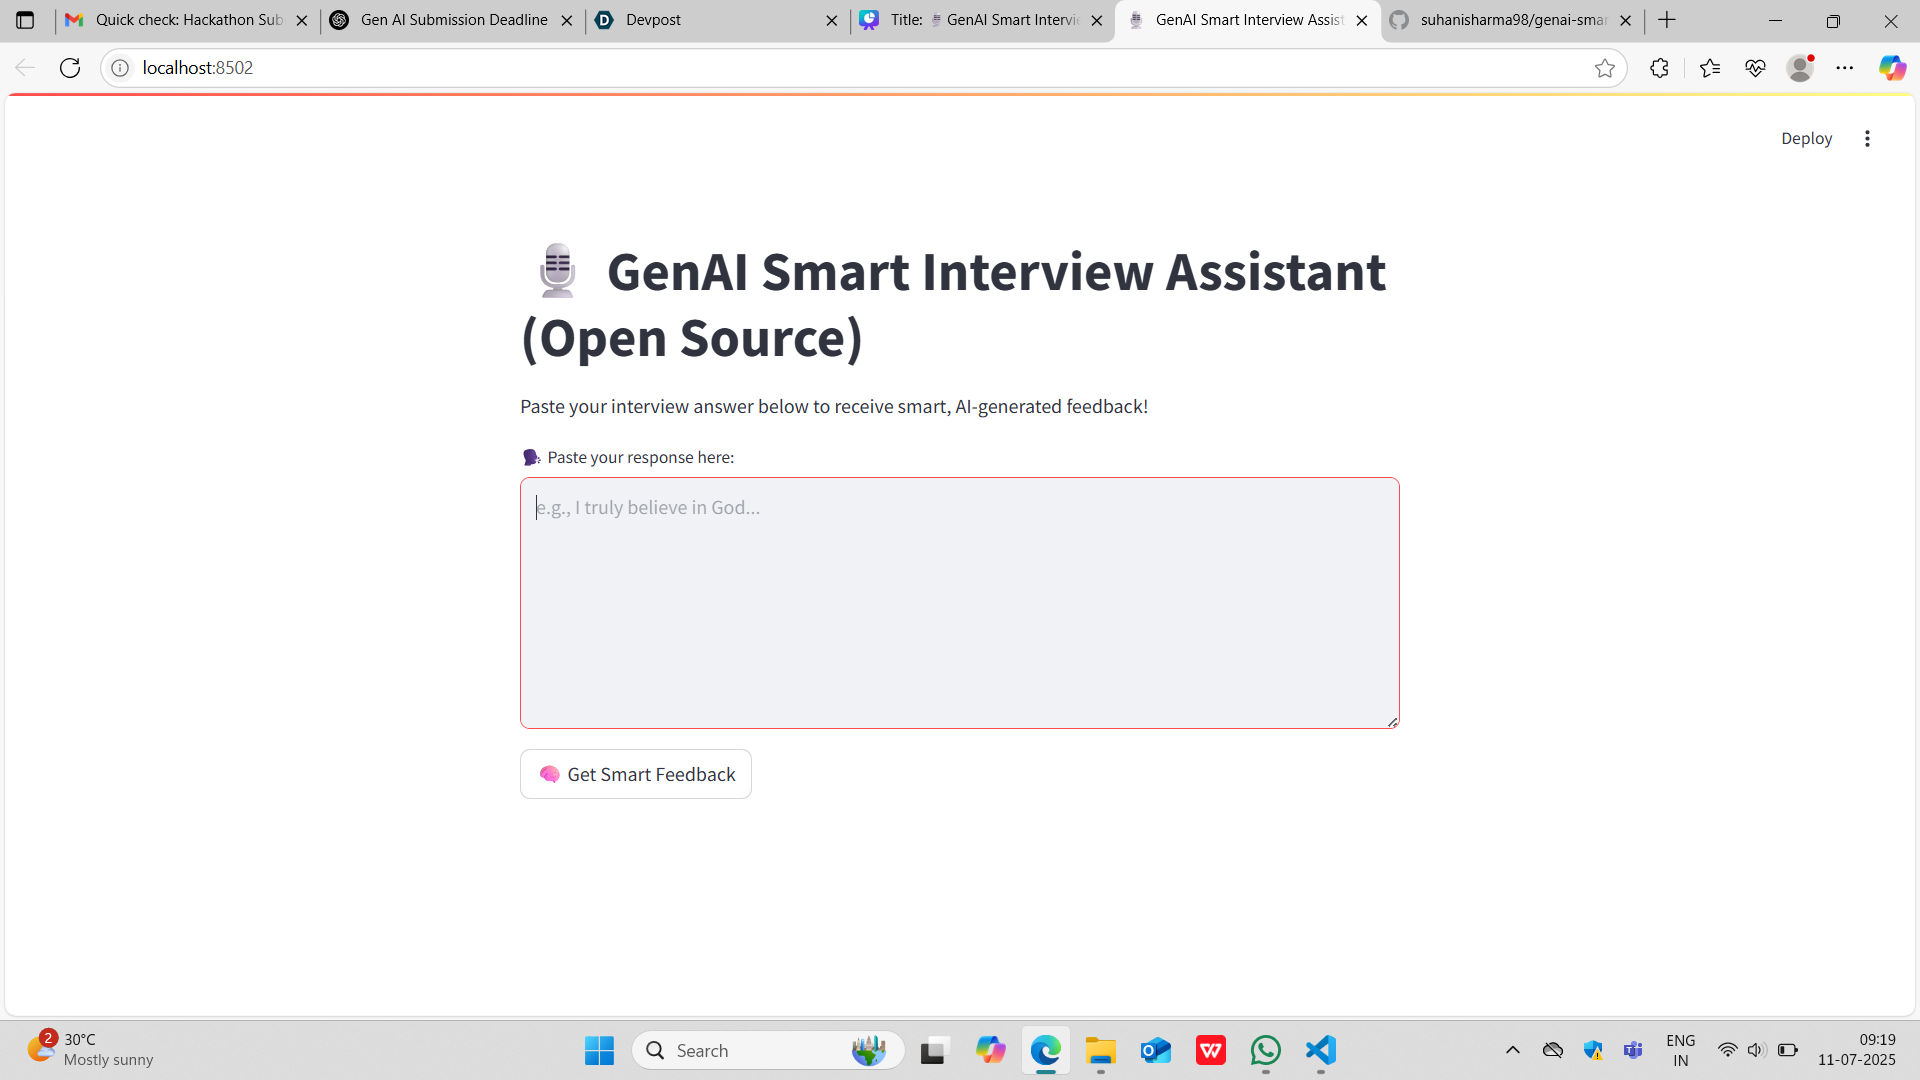This screenshot has height=1080, width=1920.
Task: Show hidden system tray icons chevron
Action: pyautogui.click(x=1513, y=1050)
